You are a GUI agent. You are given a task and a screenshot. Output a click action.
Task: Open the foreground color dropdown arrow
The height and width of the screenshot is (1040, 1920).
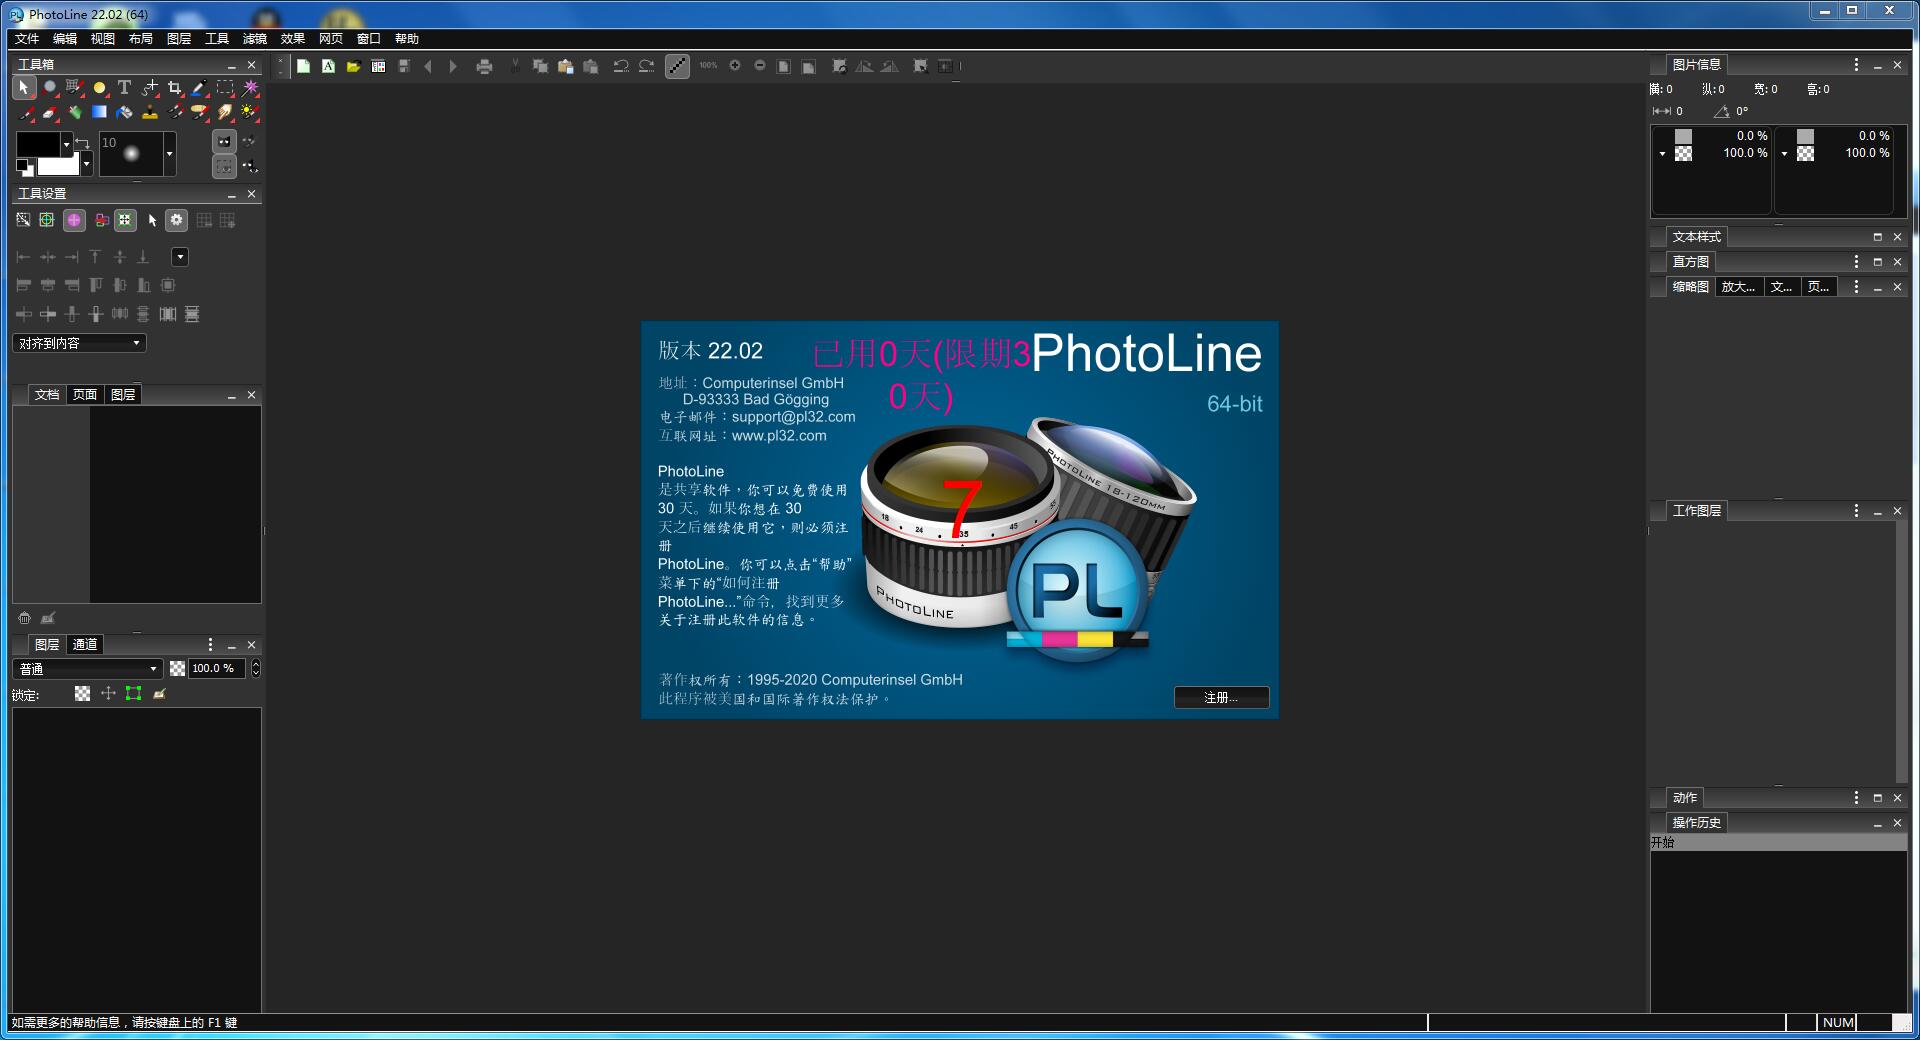(67, 145)
